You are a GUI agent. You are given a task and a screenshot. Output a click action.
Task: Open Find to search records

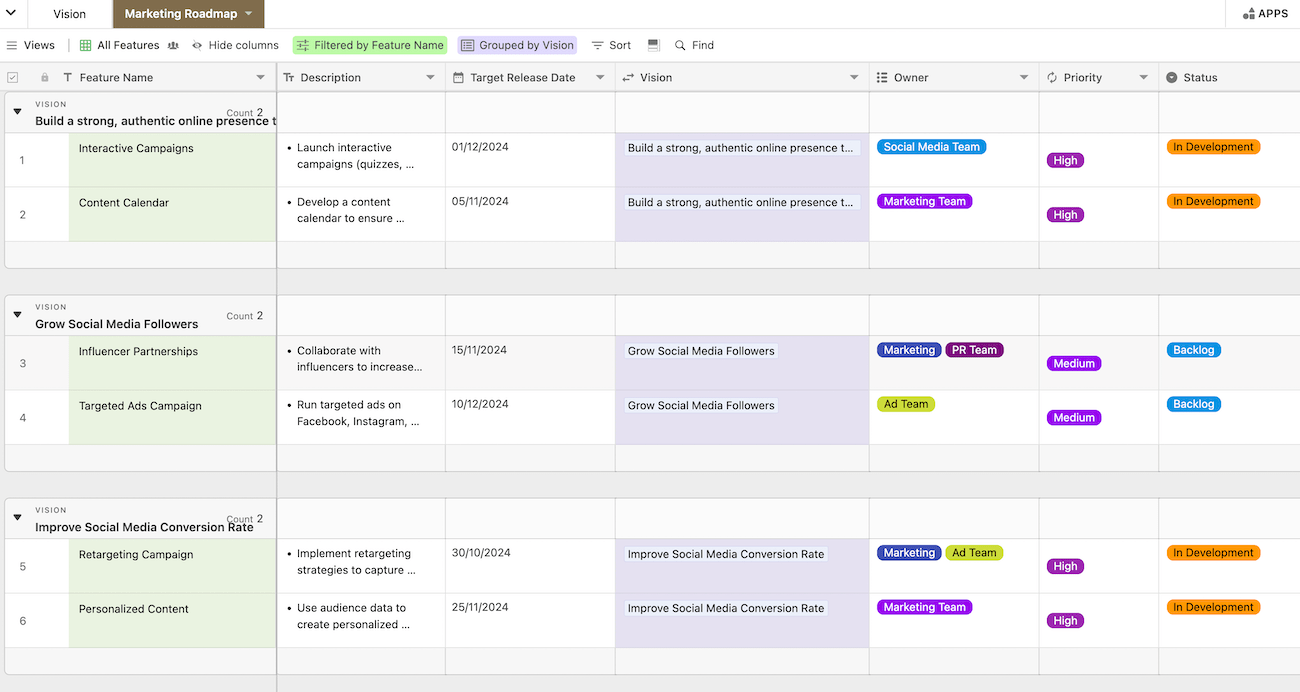[x=693, y=45]
